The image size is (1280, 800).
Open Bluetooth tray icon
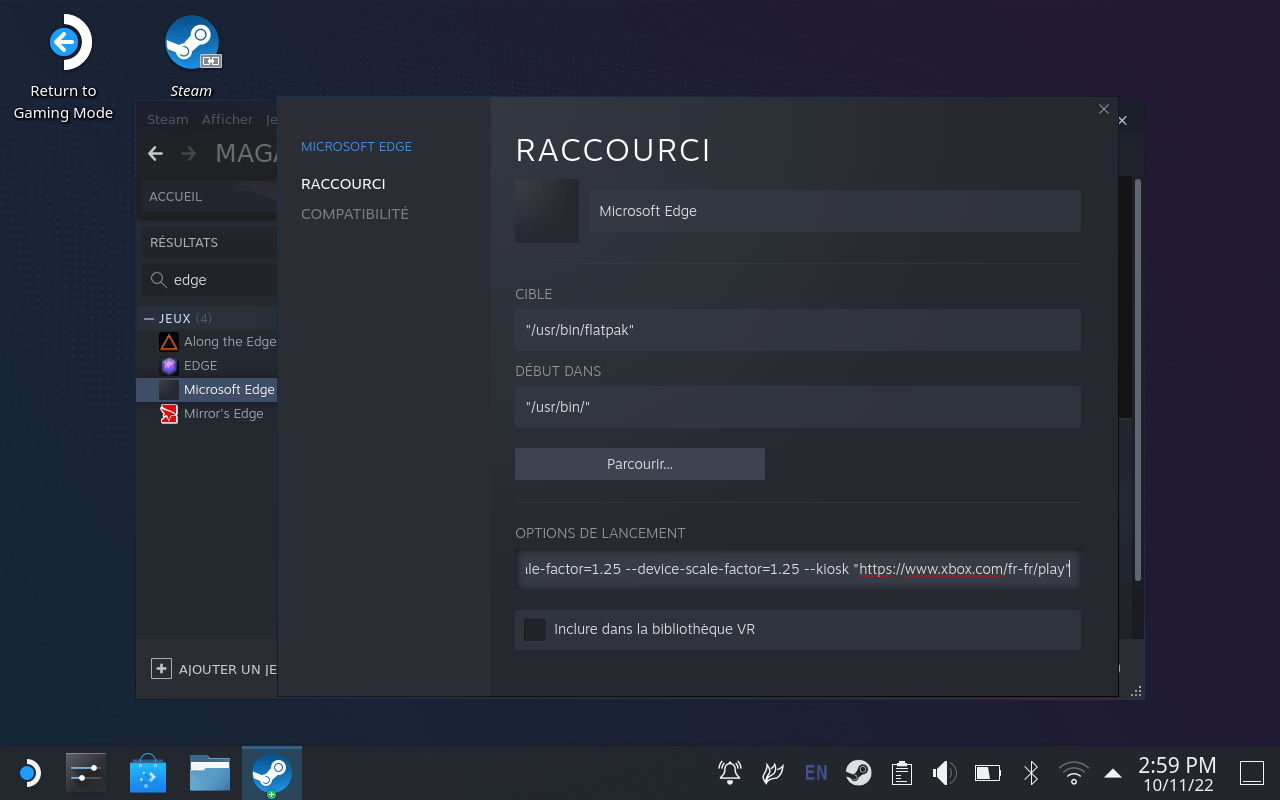pyautogui.click(x=1031, y=772)
